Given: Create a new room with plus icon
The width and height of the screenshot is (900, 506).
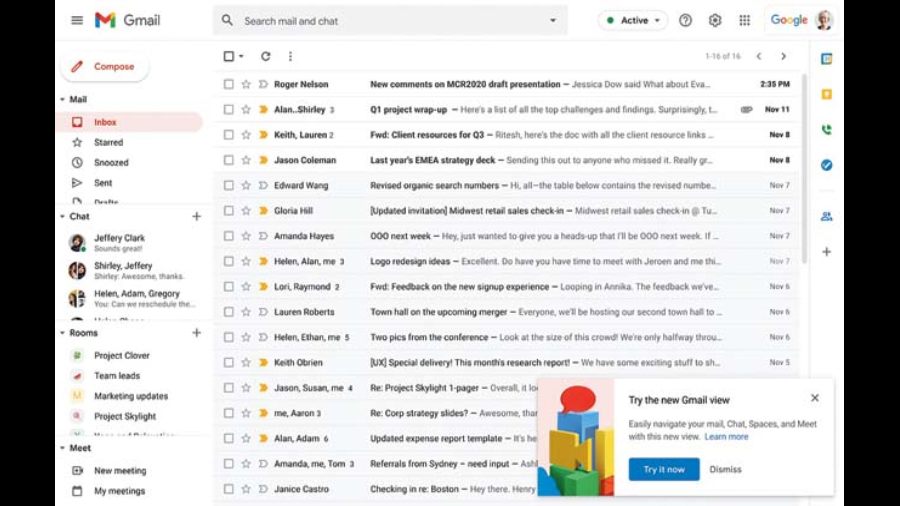Looking at the screenshot, I should 197,333.
